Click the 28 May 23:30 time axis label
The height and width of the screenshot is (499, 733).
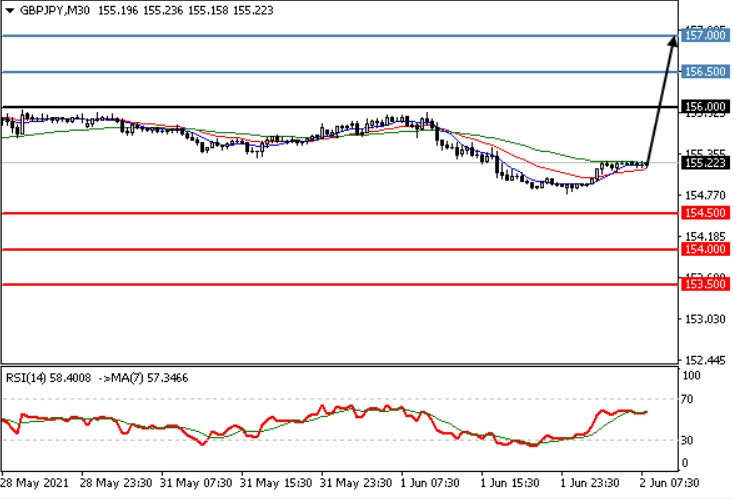point(116,483)
